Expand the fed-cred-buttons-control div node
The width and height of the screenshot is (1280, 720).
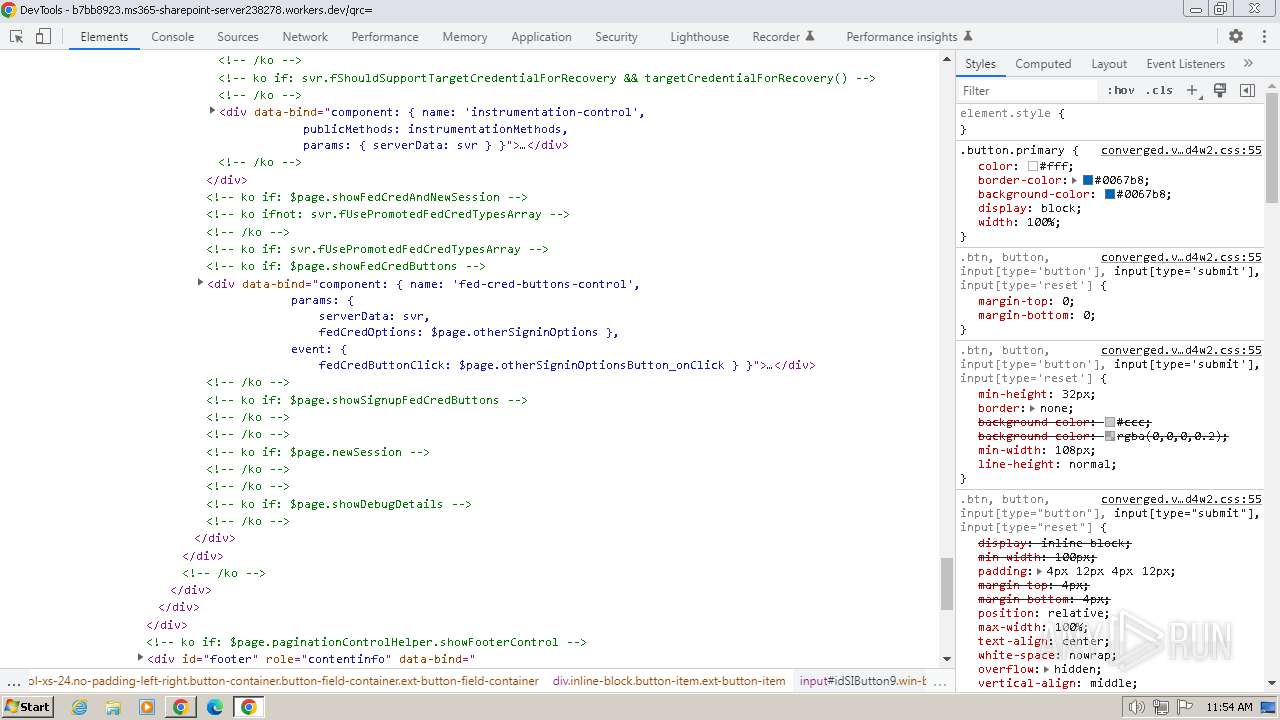pyautogui.click(x=200, y=283)
